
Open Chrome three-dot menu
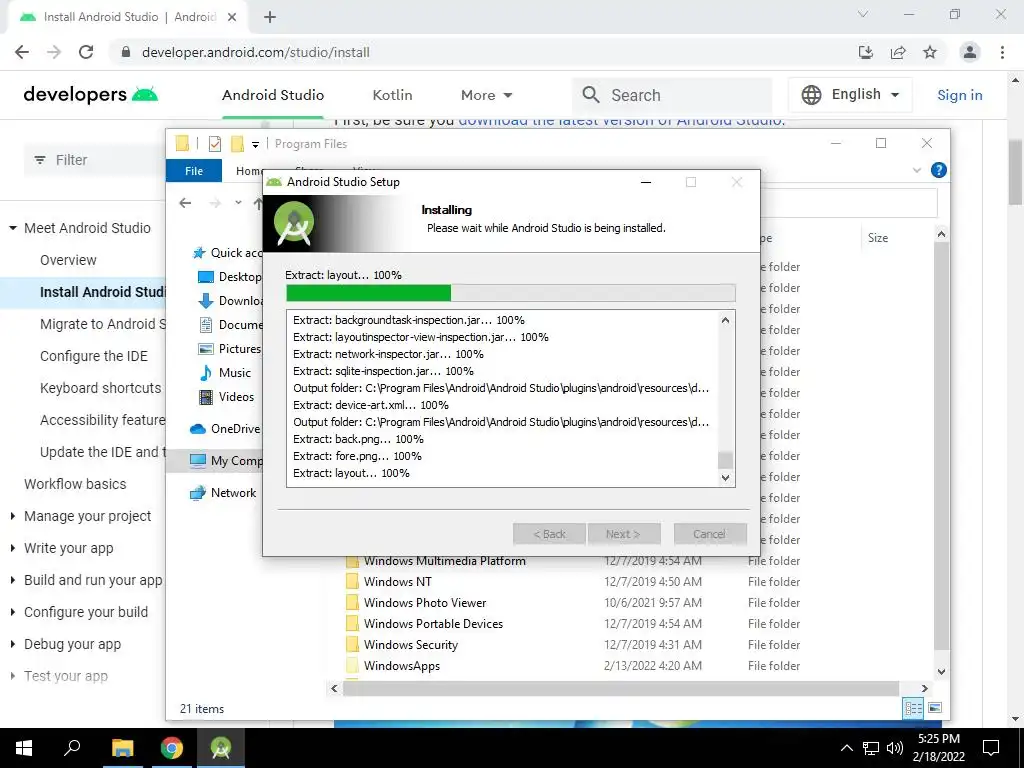coord(1002,52)
